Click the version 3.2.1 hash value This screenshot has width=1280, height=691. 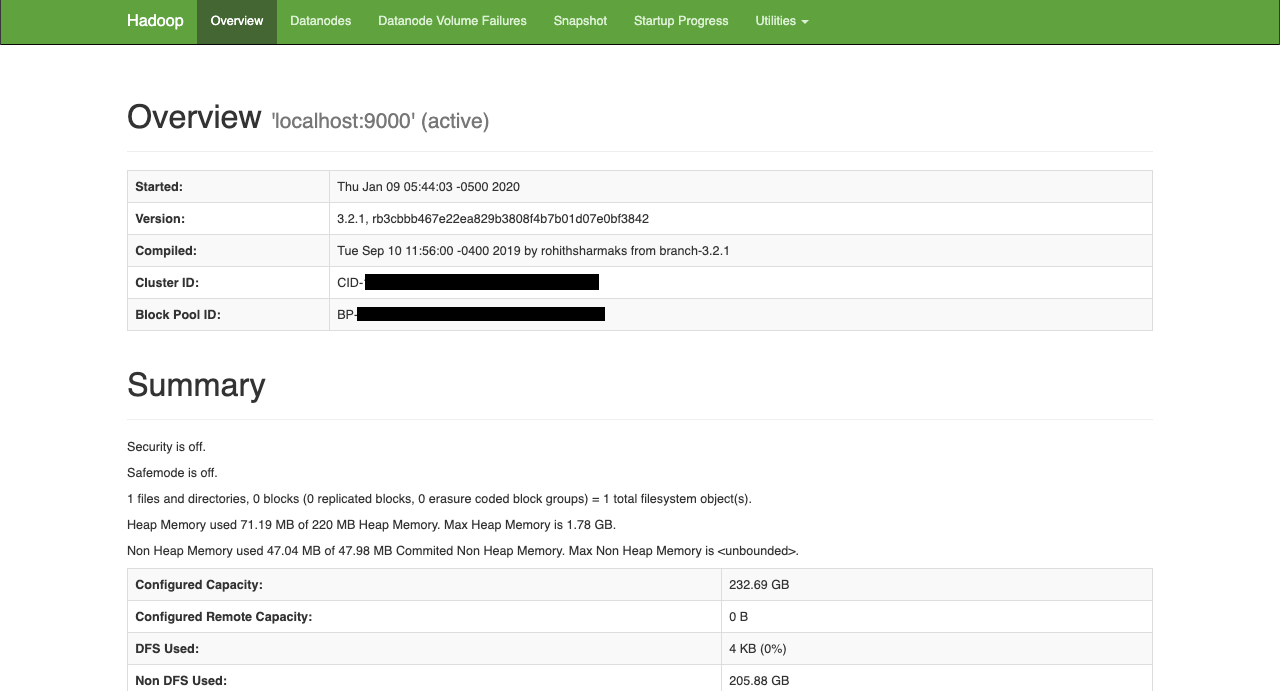click(493, 219)
